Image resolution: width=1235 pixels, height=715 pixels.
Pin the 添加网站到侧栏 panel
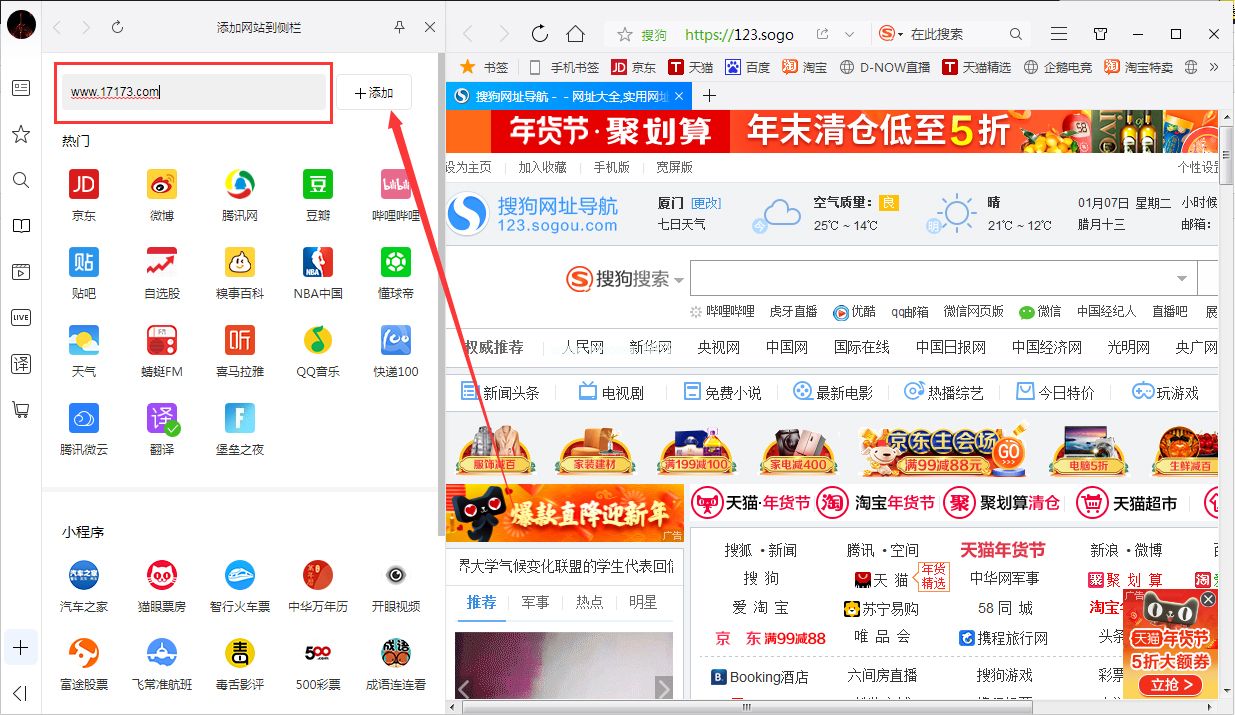399,27
